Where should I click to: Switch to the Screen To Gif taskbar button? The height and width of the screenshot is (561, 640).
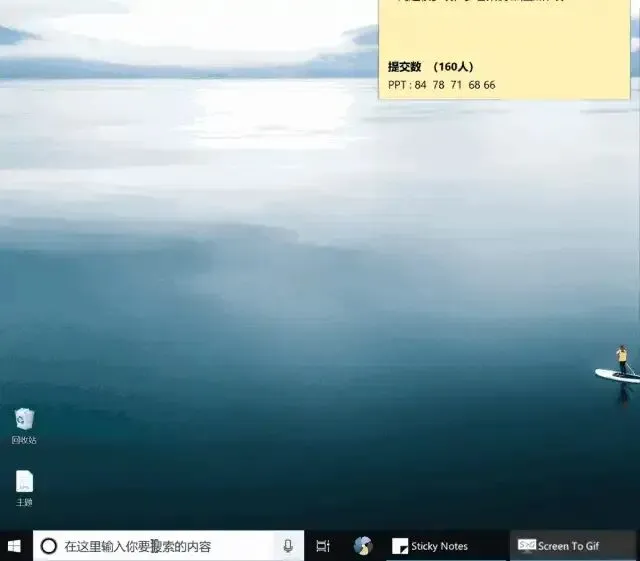pyautogui.click(x=573, y=546)
